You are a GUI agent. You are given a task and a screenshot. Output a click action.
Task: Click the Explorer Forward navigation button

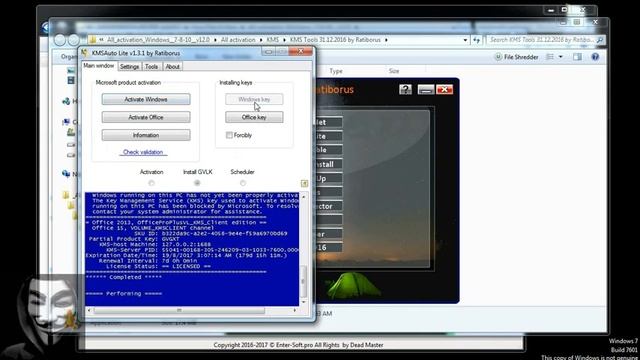tap(73, 40)
